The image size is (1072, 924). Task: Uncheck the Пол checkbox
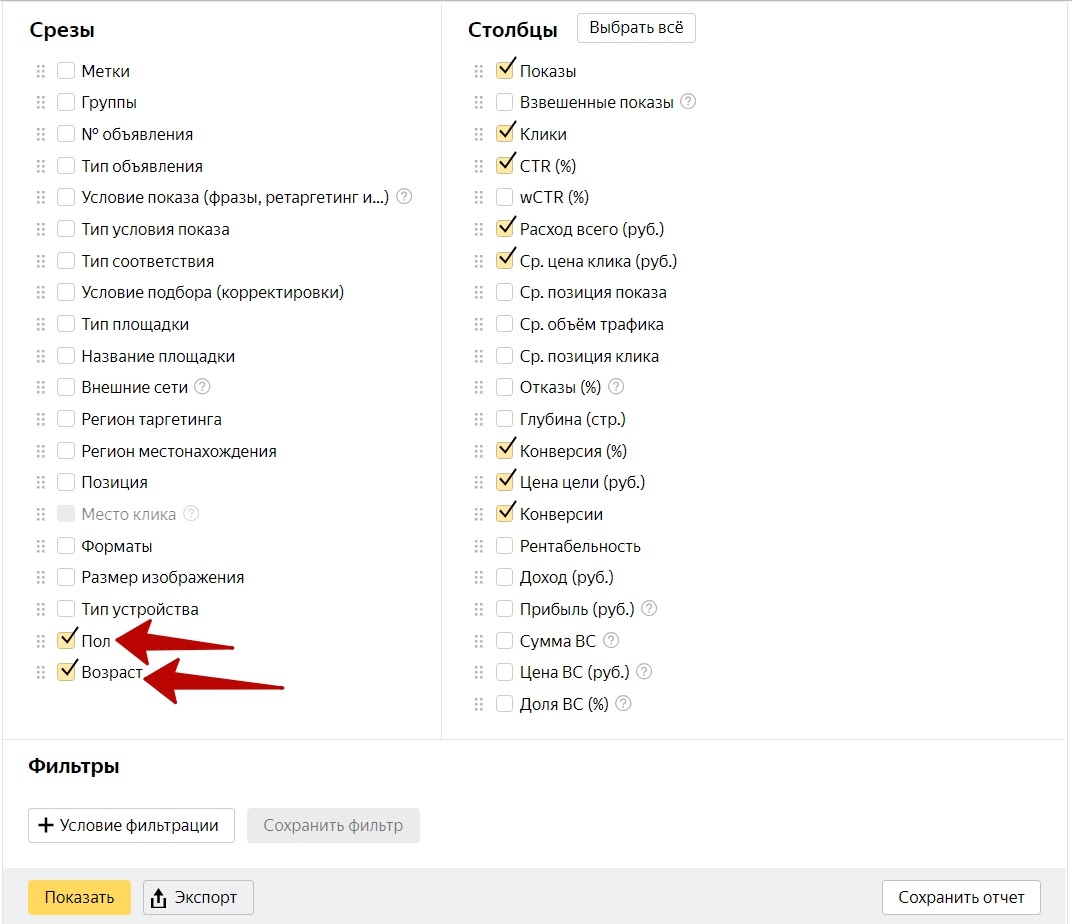(66, 640)
